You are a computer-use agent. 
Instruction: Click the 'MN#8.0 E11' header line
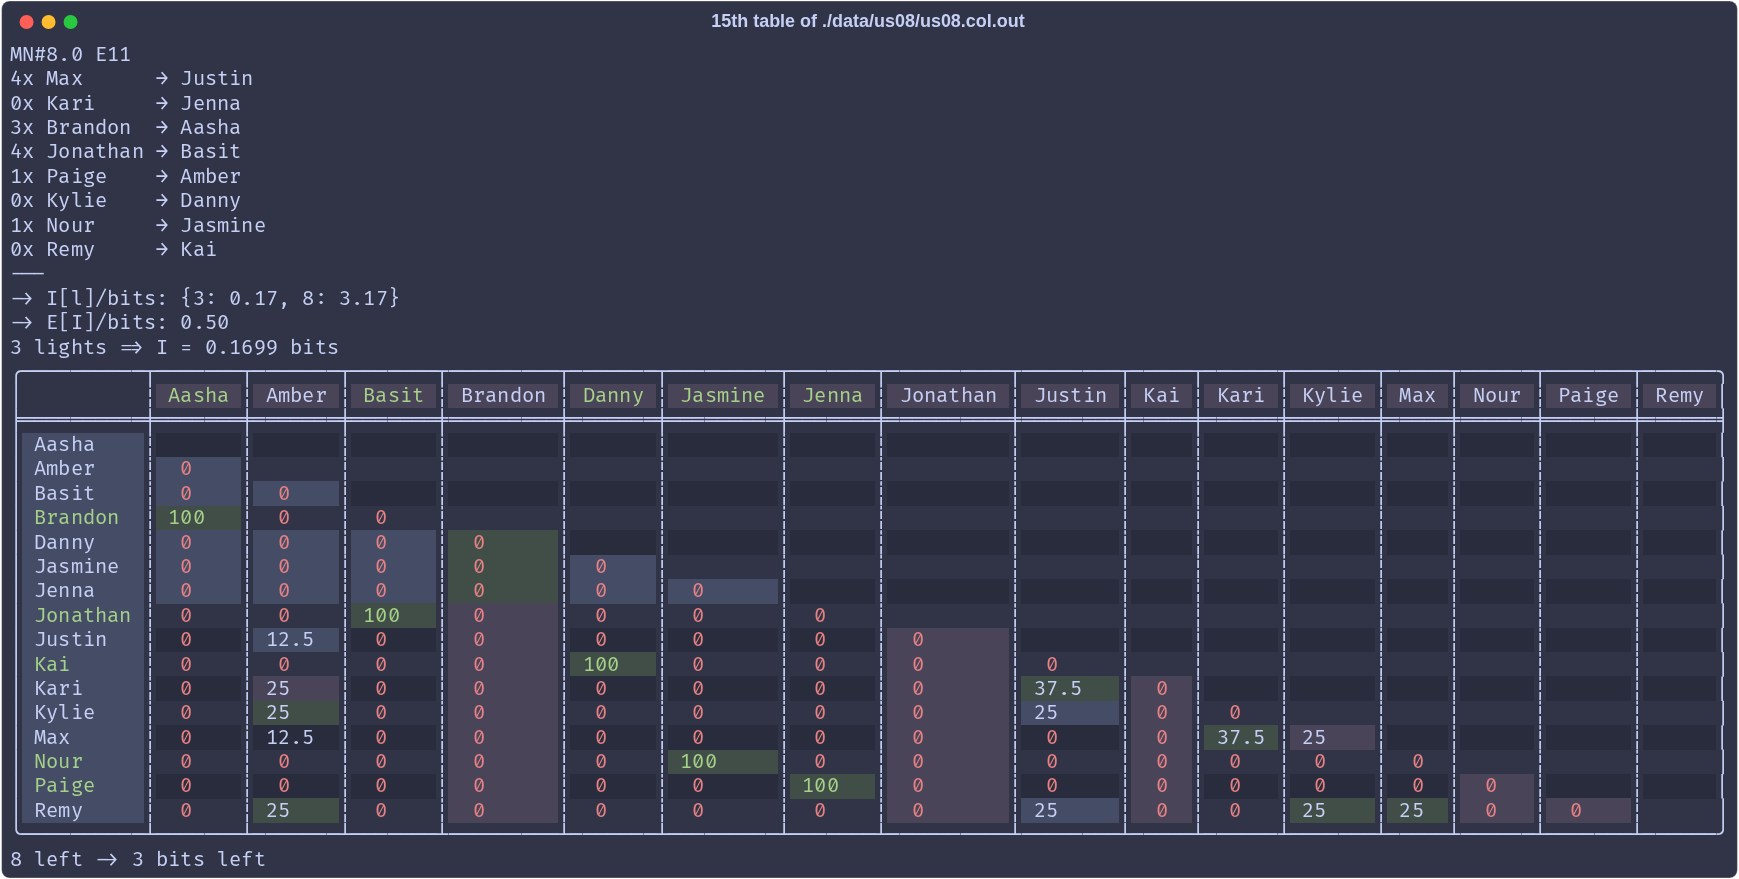coord(71,54)
